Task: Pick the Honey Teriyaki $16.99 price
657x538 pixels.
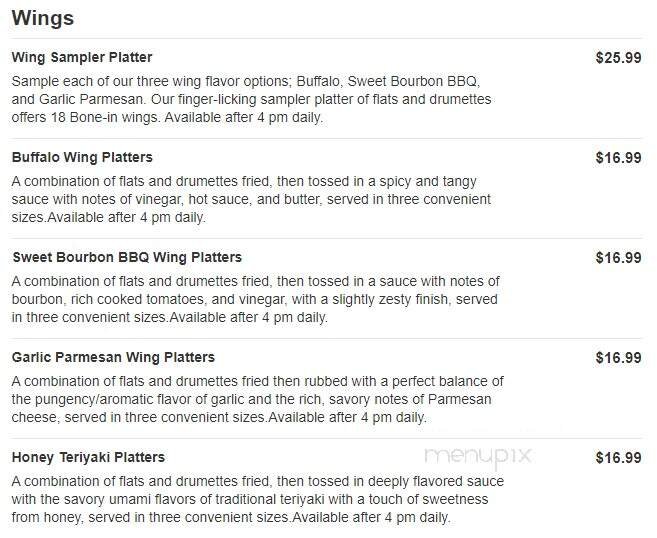Action: (x=618, y=457)
